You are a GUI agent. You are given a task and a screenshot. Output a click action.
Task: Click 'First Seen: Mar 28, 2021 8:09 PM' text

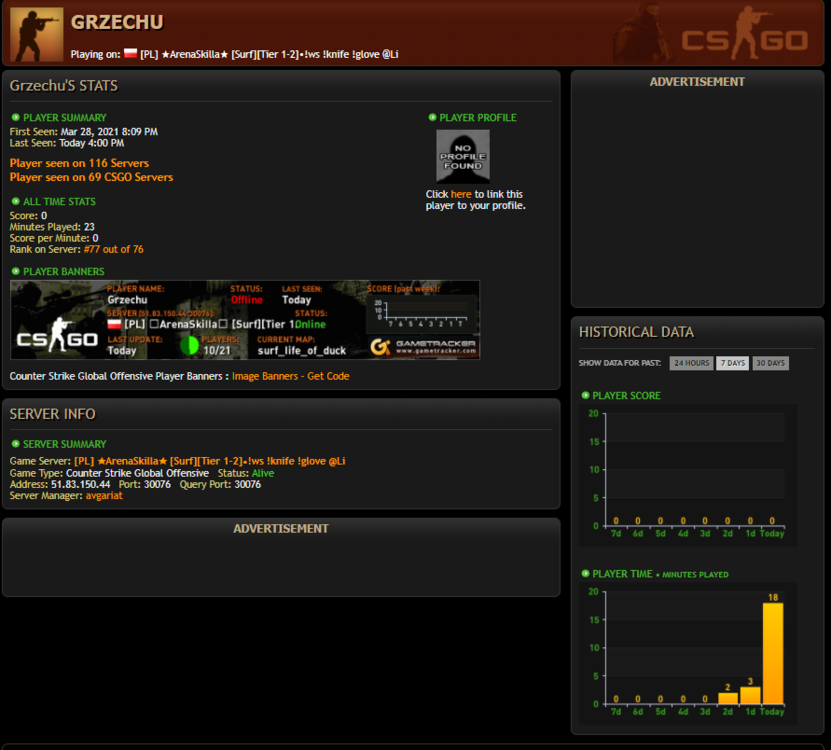coord(84,131)
